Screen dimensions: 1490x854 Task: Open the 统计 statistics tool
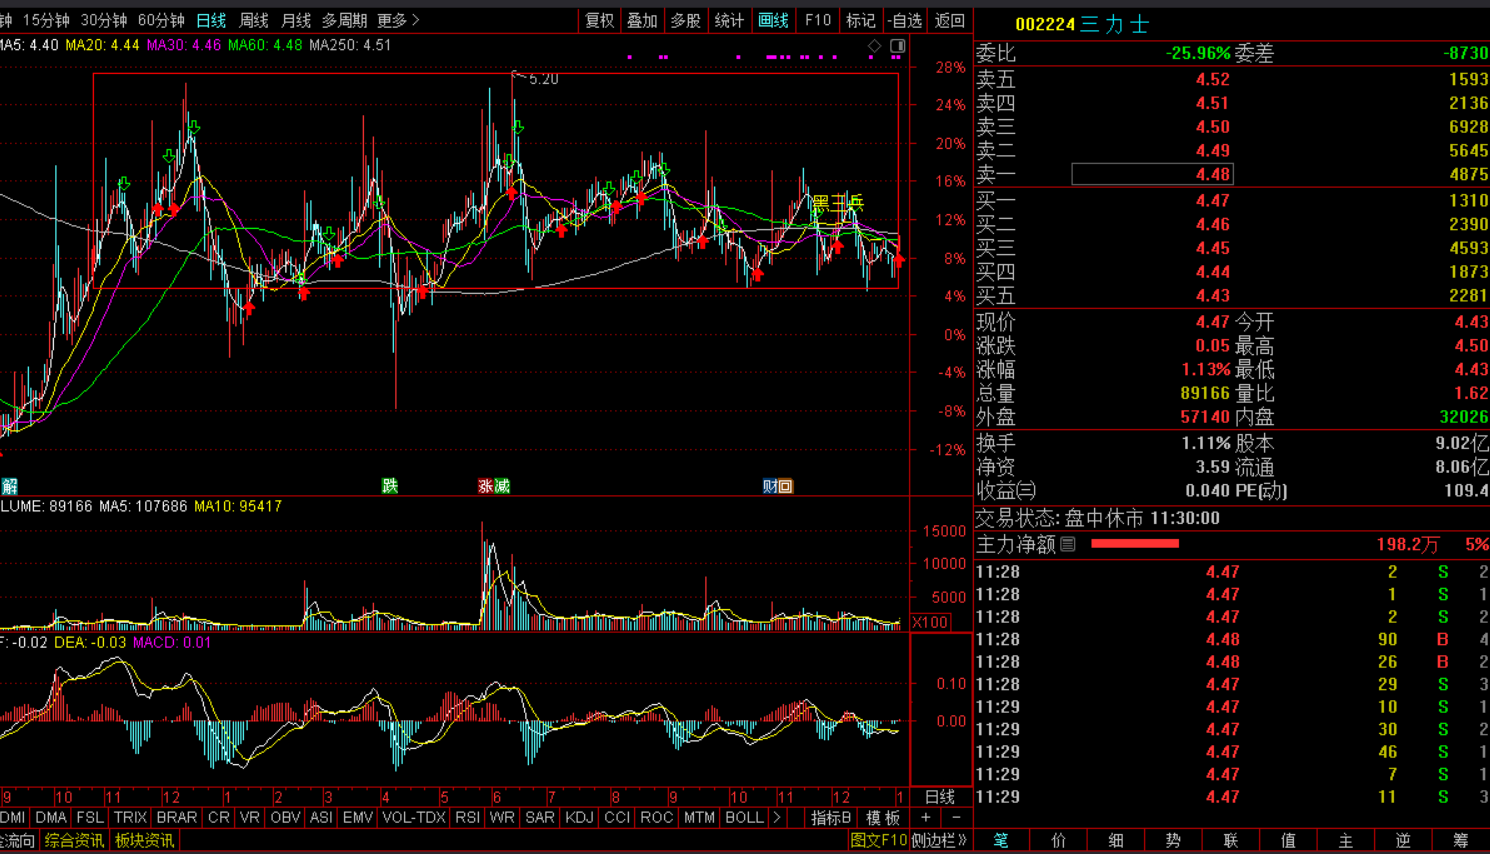coord(729,20)
